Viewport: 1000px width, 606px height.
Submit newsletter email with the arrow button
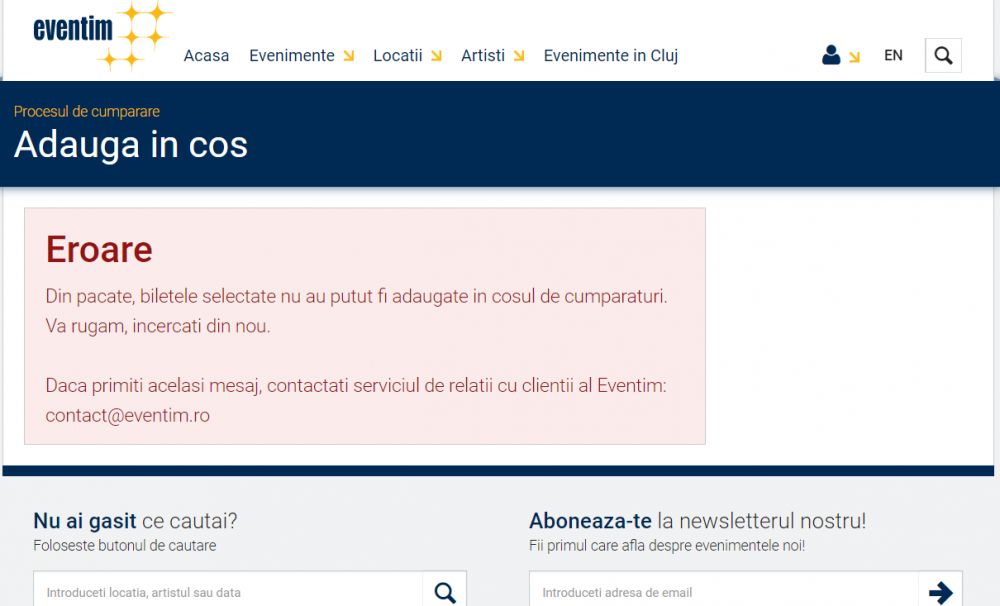click(x=940, y=592)
